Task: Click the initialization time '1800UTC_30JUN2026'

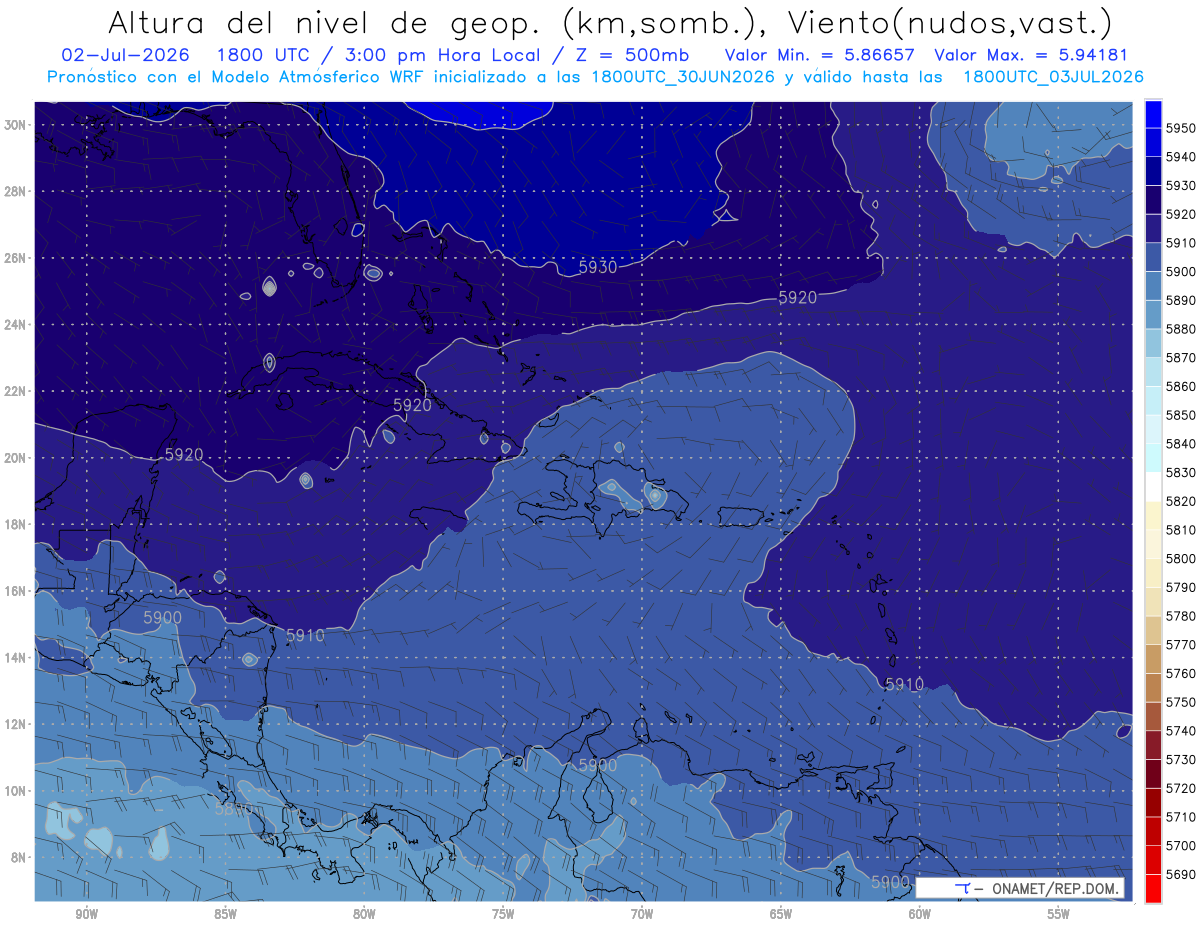Action: 683,77
